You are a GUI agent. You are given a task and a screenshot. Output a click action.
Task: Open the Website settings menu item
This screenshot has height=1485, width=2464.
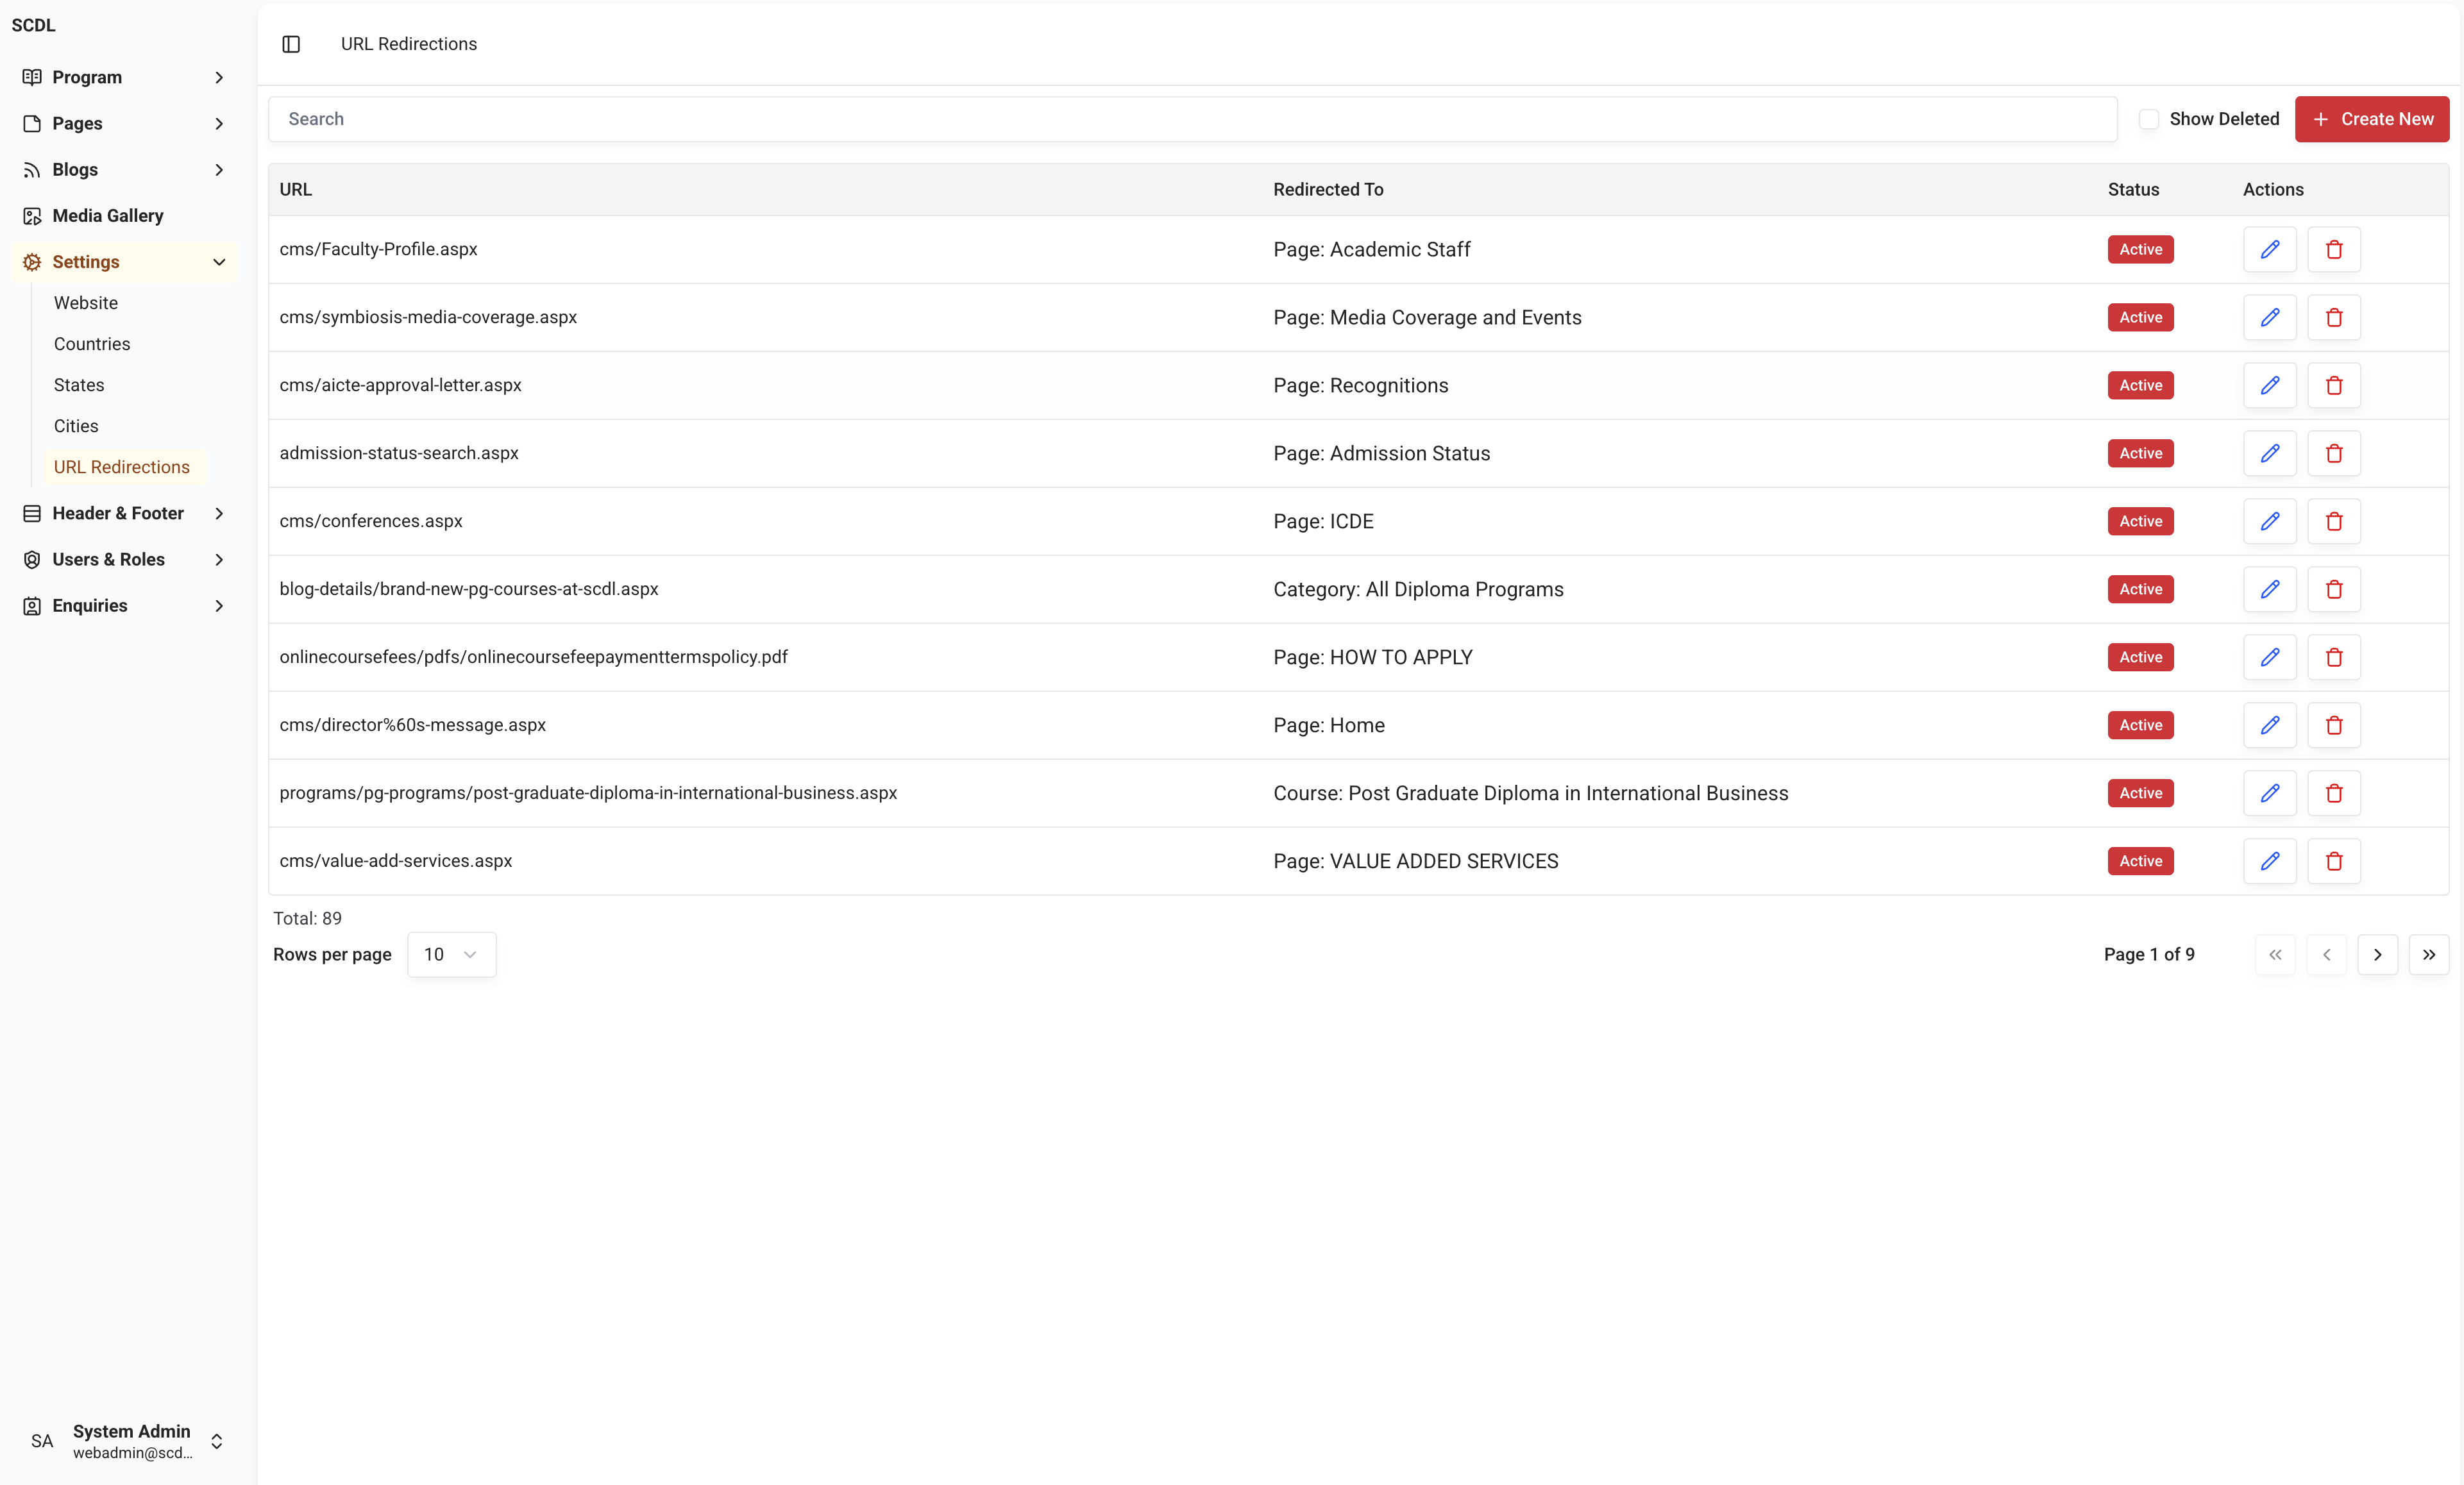pos(86,302)
